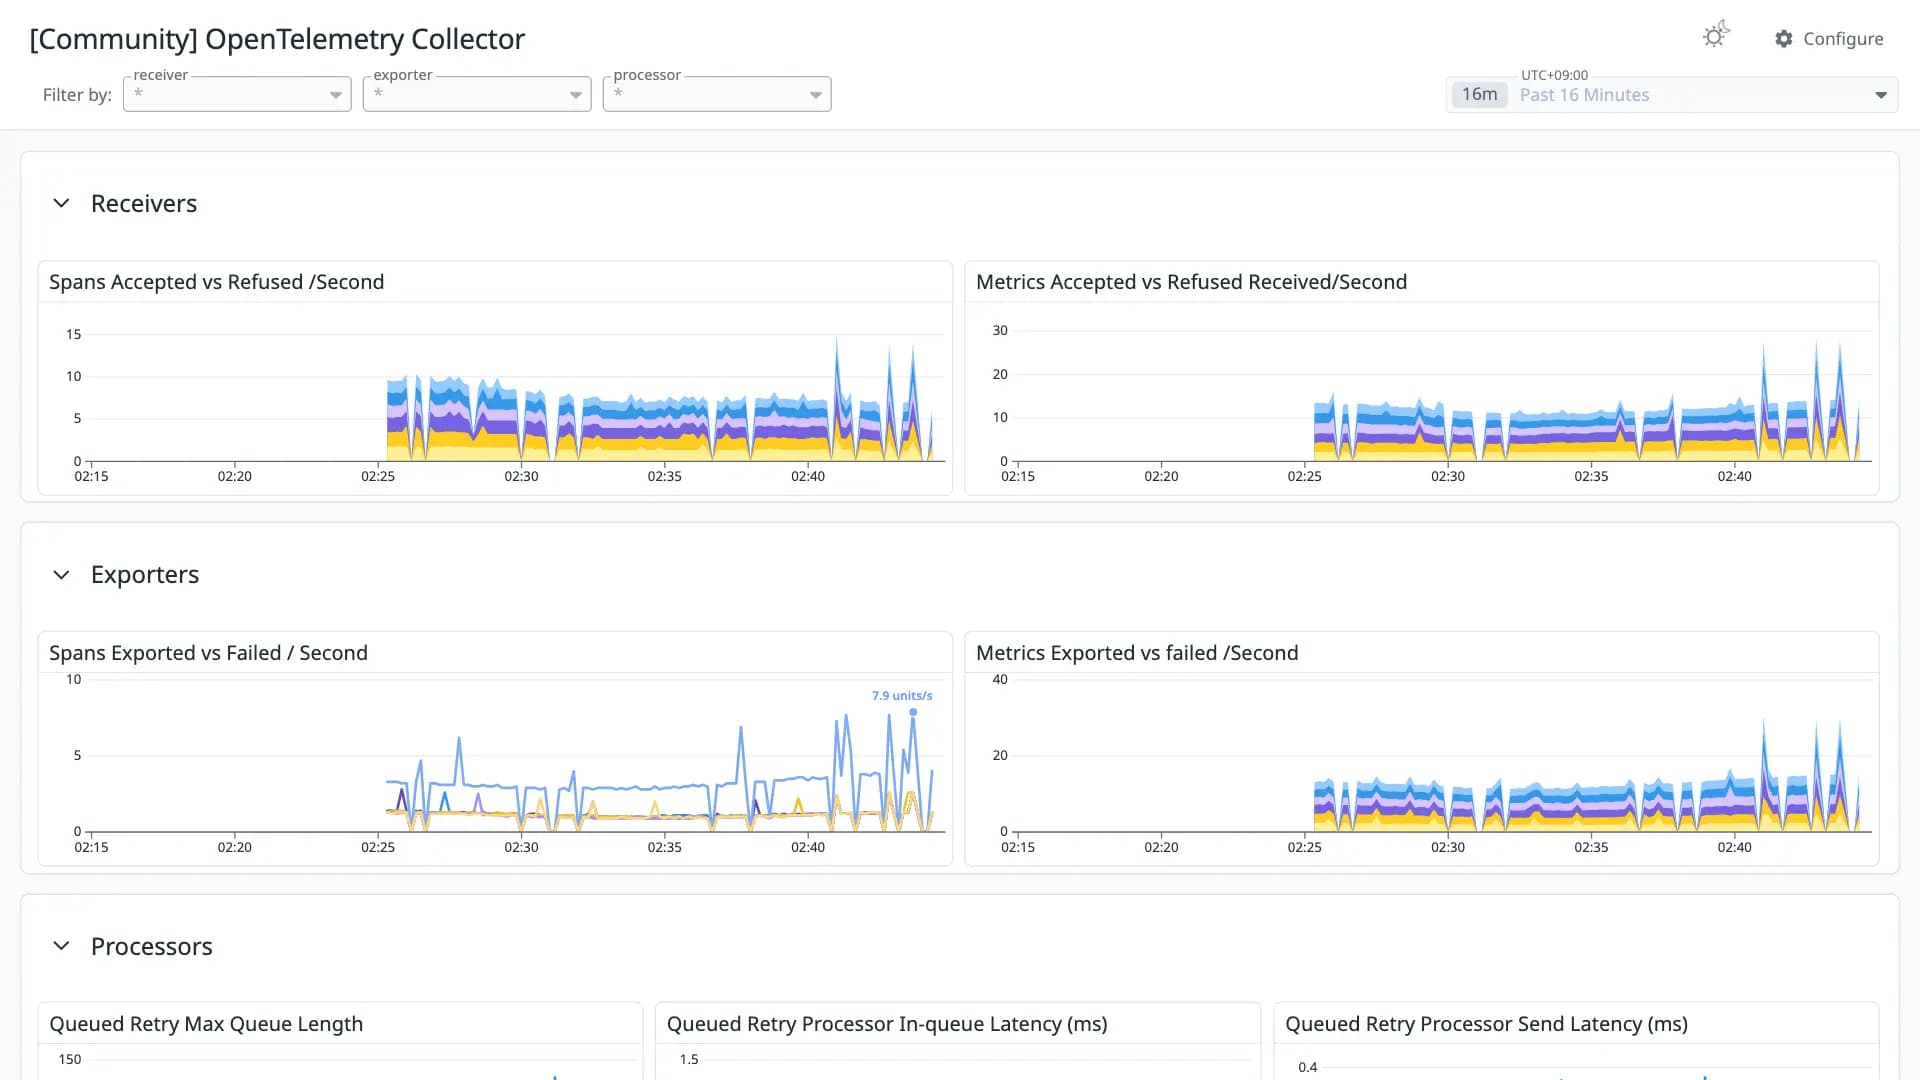
Task: Toggle the light/dark theme icon
Action: pyautogui.click(x=1716, y=35)
